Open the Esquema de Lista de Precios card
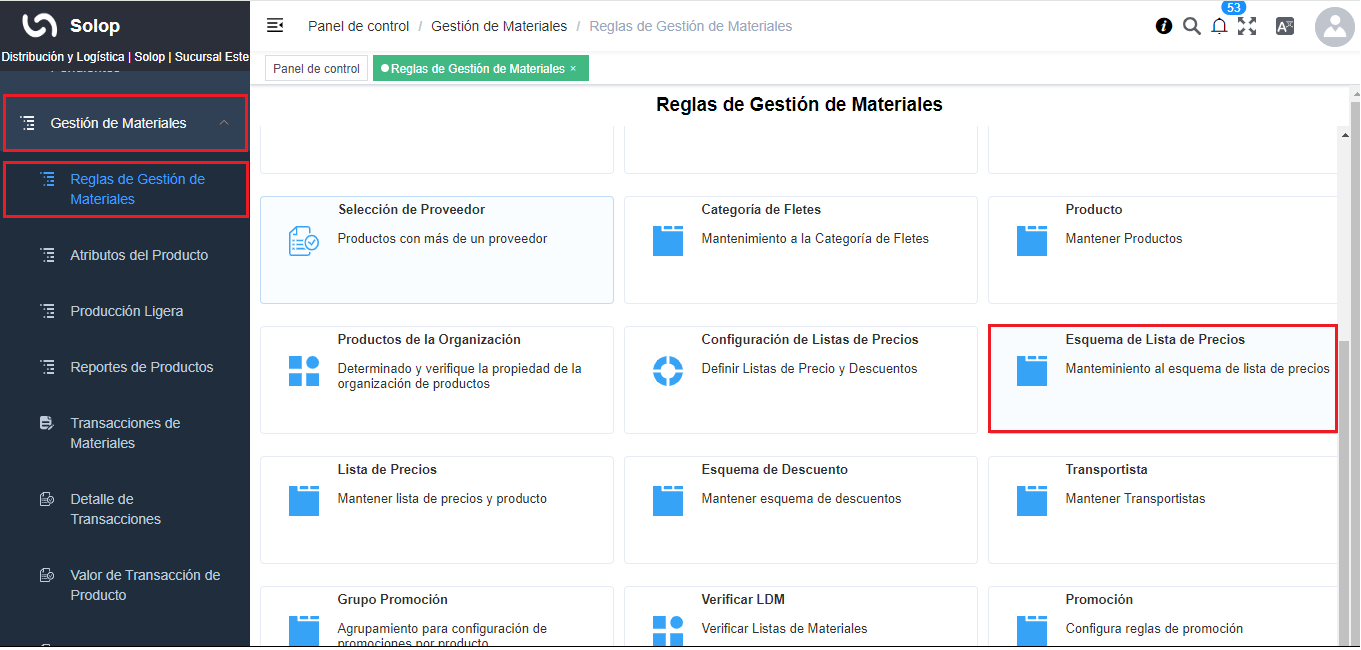Screen dimensions: 1361x650 point(1162,378)
